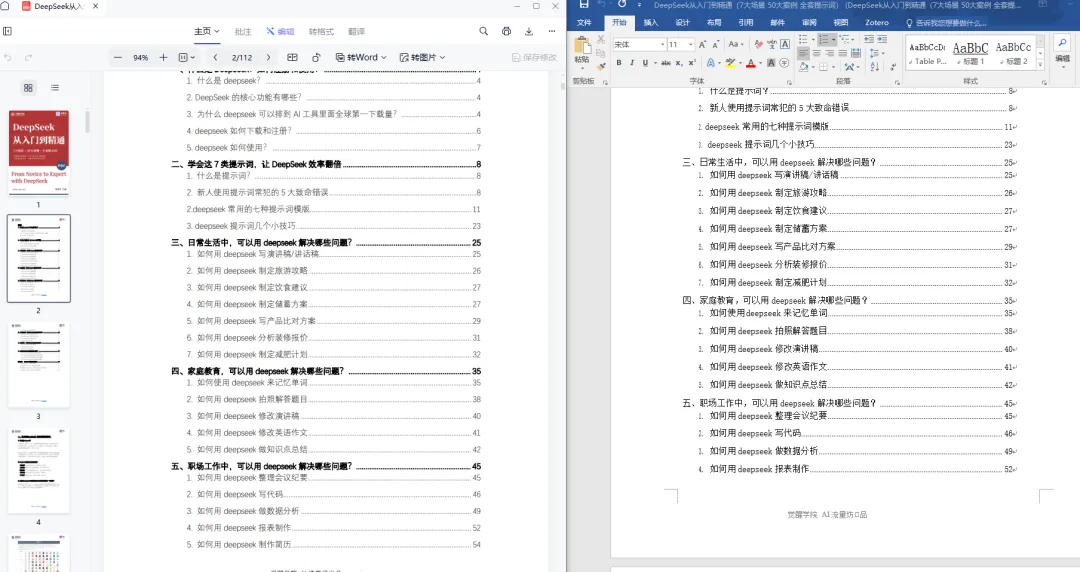The image size is (1080, 572).
Task: Open the 插入 ribbon tab in Word
Action: pos(650,22)
